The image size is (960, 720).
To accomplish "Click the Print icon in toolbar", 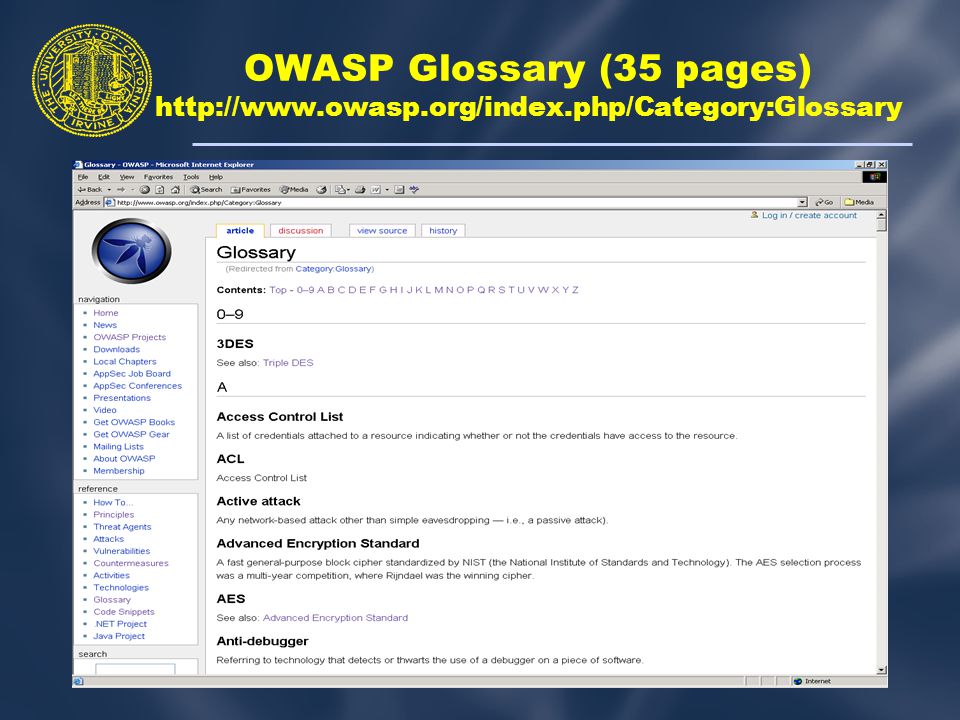I will (x=360, y=189).
